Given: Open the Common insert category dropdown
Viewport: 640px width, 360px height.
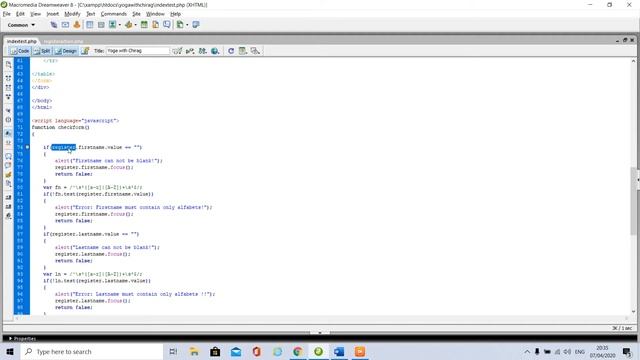Looking at the screenshot, I should (x=21, y=25).
